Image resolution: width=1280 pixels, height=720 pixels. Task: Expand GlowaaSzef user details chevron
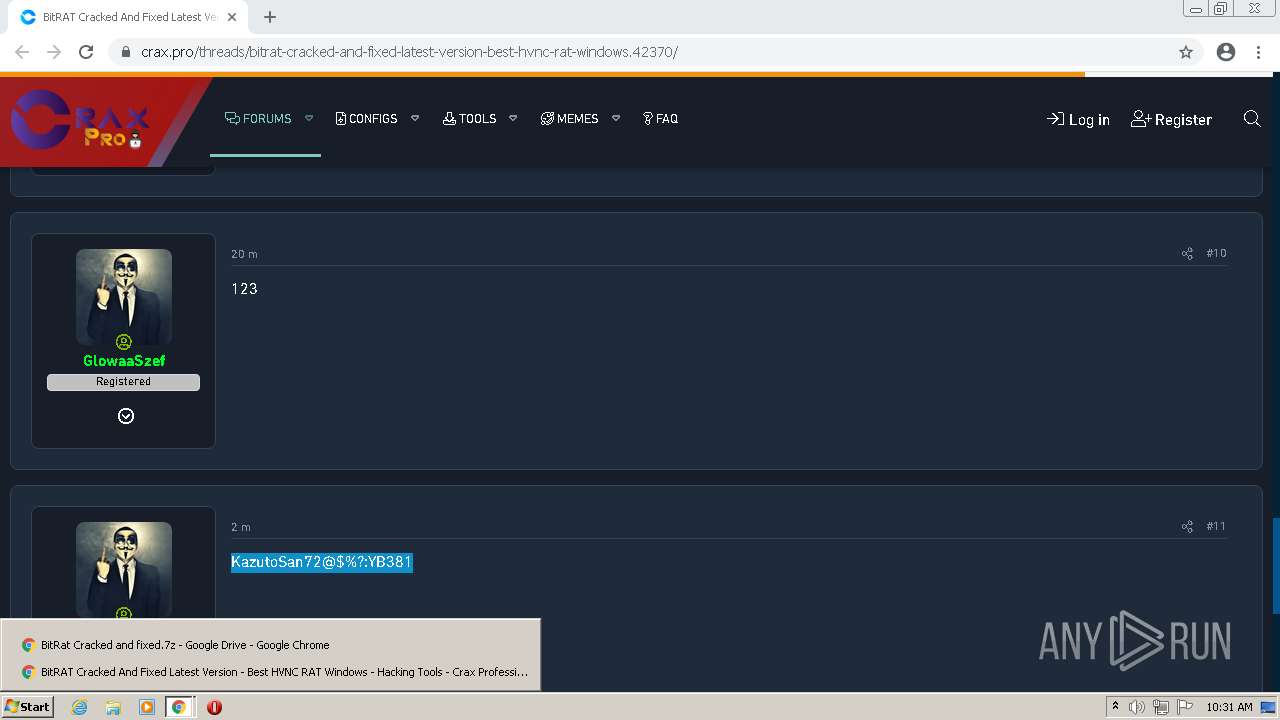coord(126,416)
